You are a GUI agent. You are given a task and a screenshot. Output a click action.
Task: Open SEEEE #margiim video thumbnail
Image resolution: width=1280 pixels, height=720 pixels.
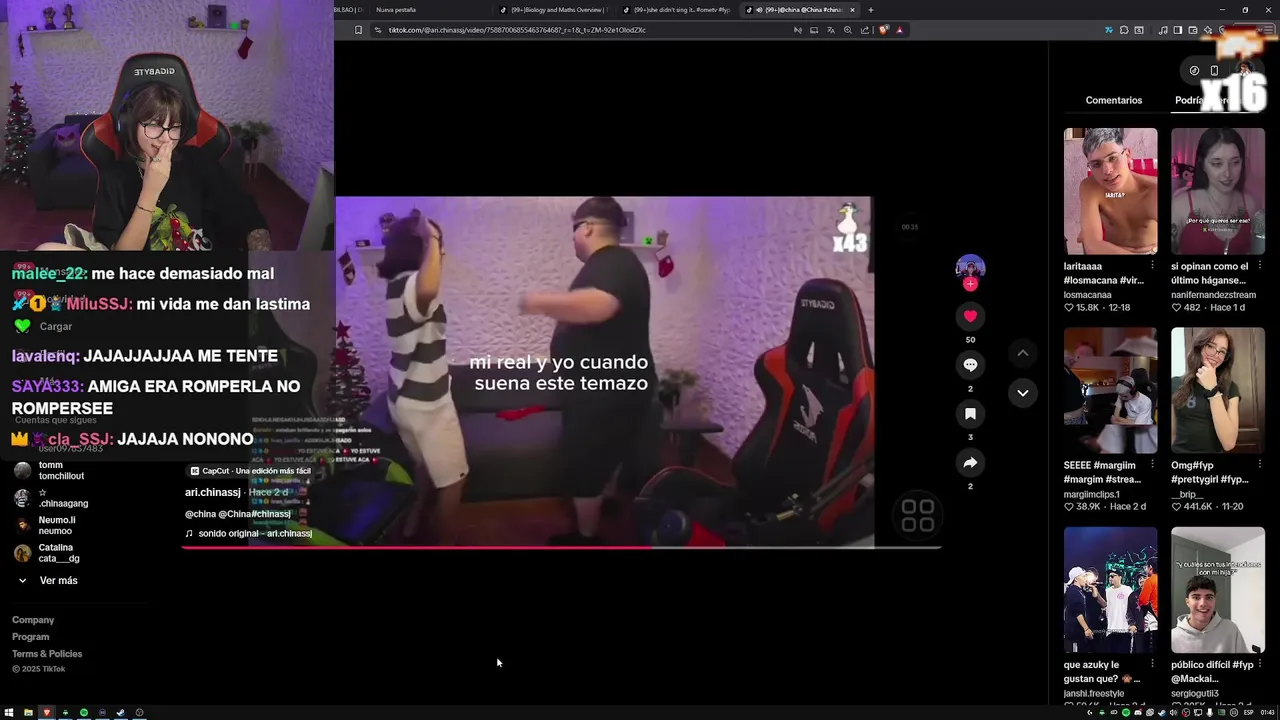1110,390
